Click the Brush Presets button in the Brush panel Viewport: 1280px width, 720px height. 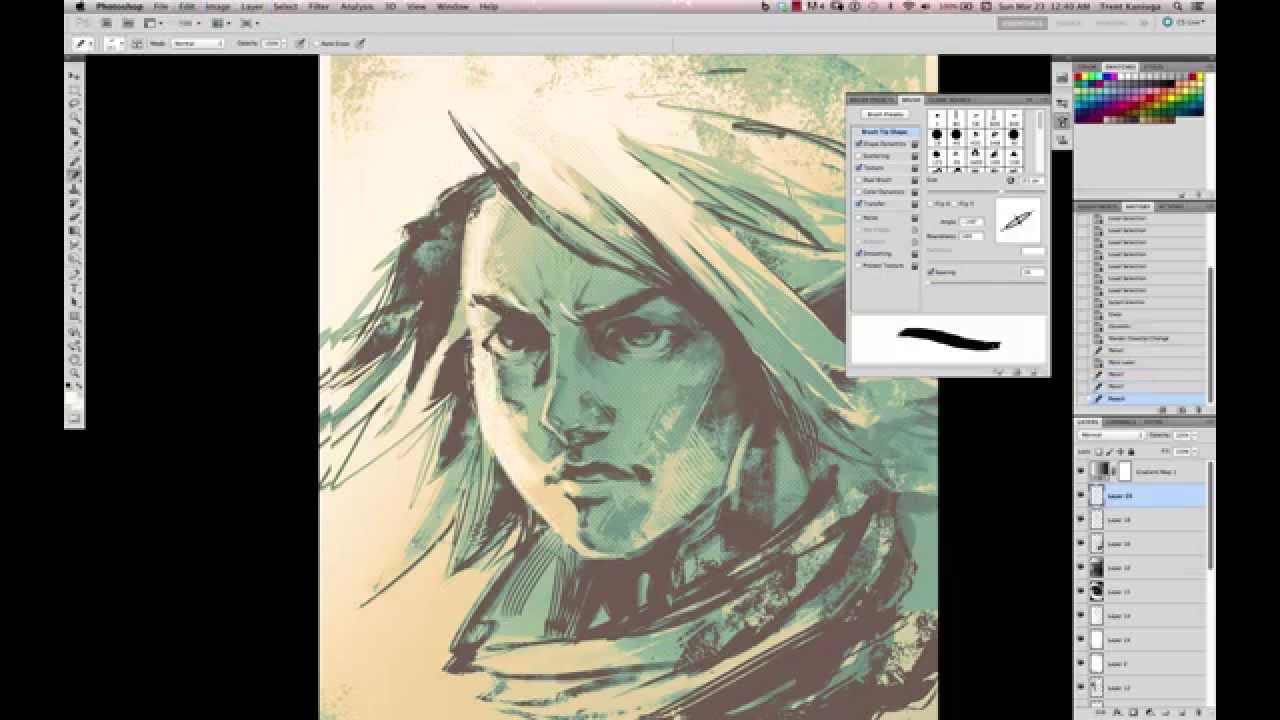click(x=886, y=113)
